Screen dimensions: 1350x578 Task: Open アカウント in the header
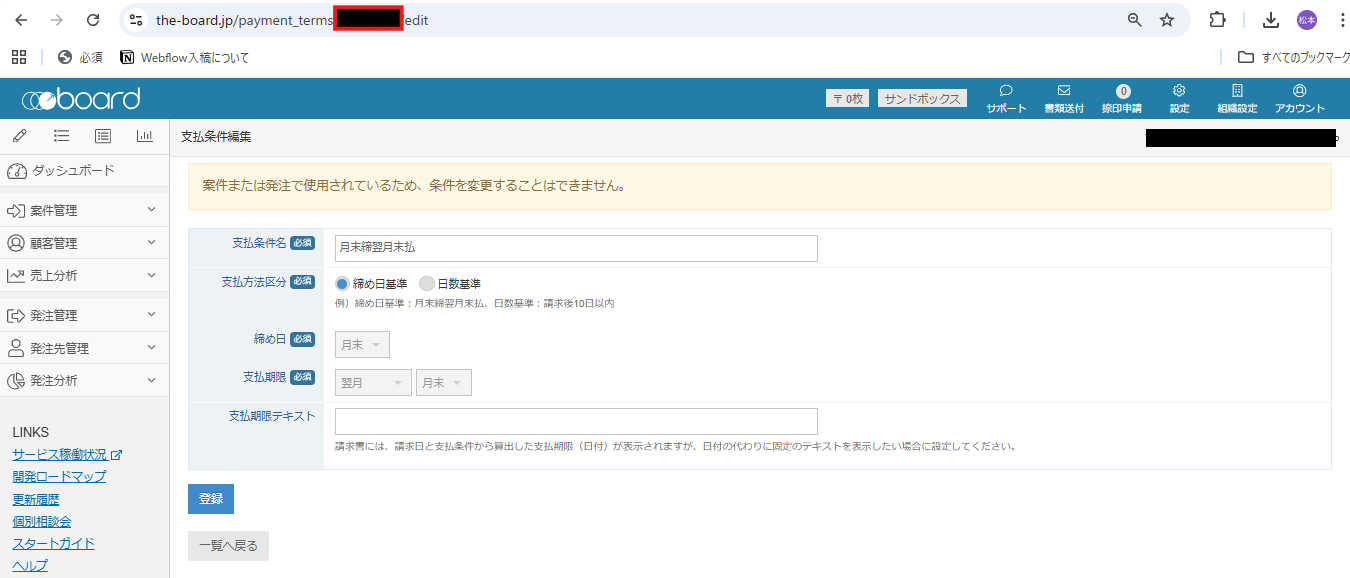tap(1300, 98)
